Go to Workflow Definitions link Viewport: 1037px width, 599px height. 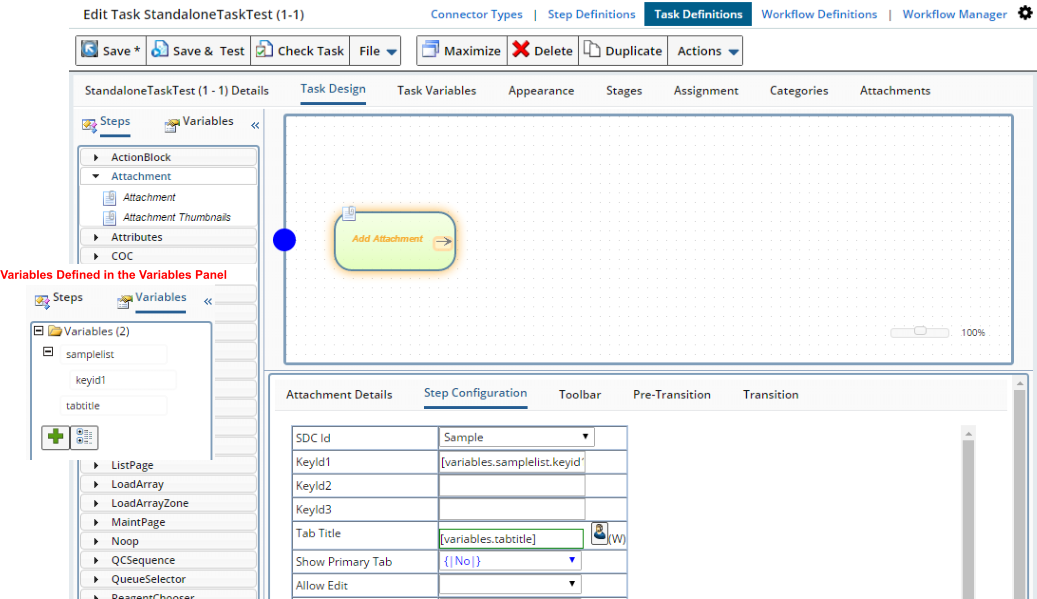[819, 15]
